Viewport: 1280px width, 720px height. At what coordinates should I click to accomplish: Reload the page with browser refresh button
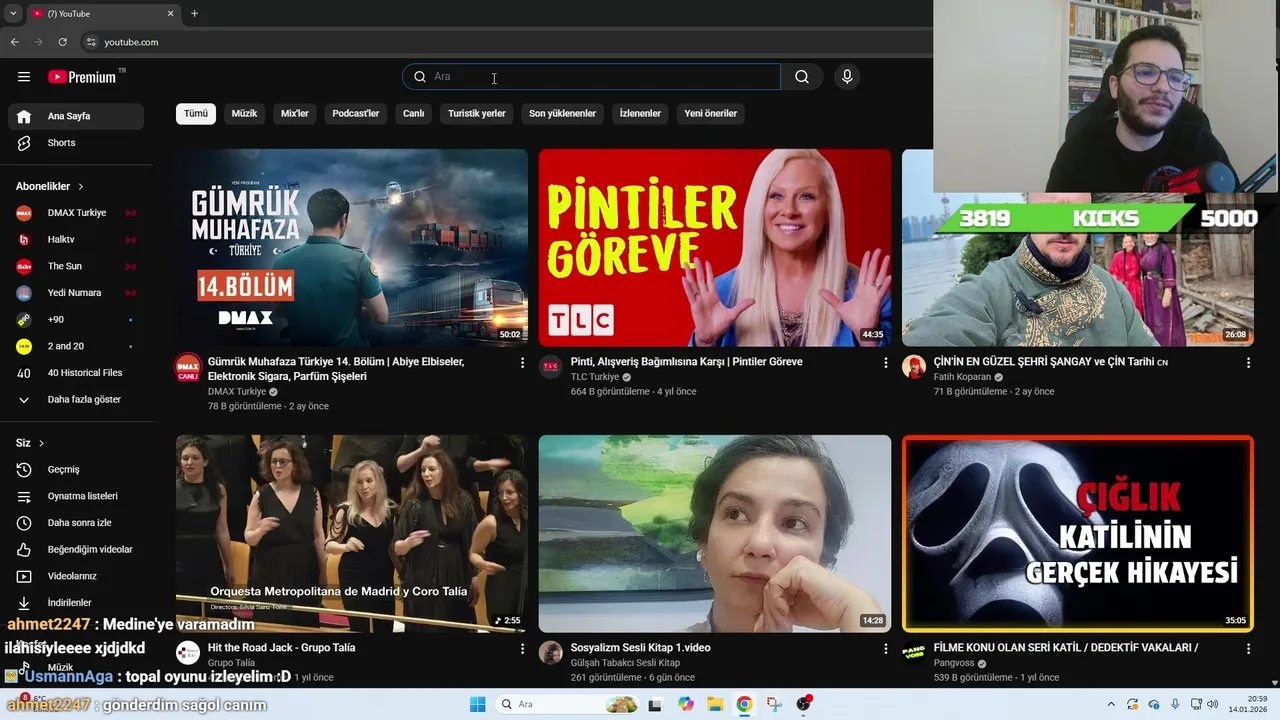coord(62,42)
